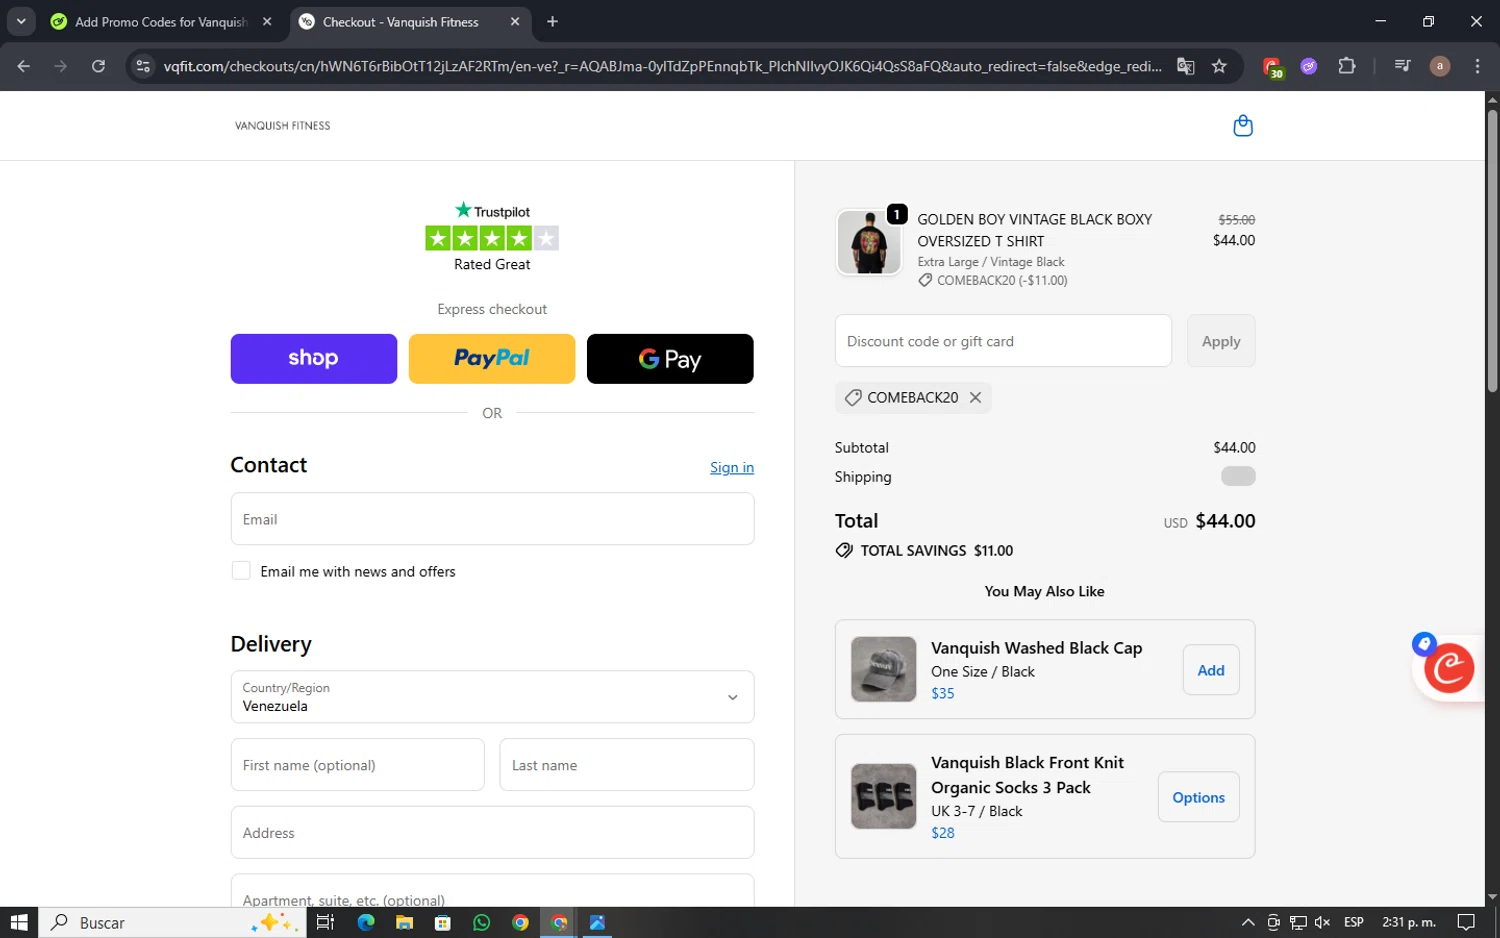This screenshot has width=1500, height=938.
Task: Select the Last name field
Action: 627,765
